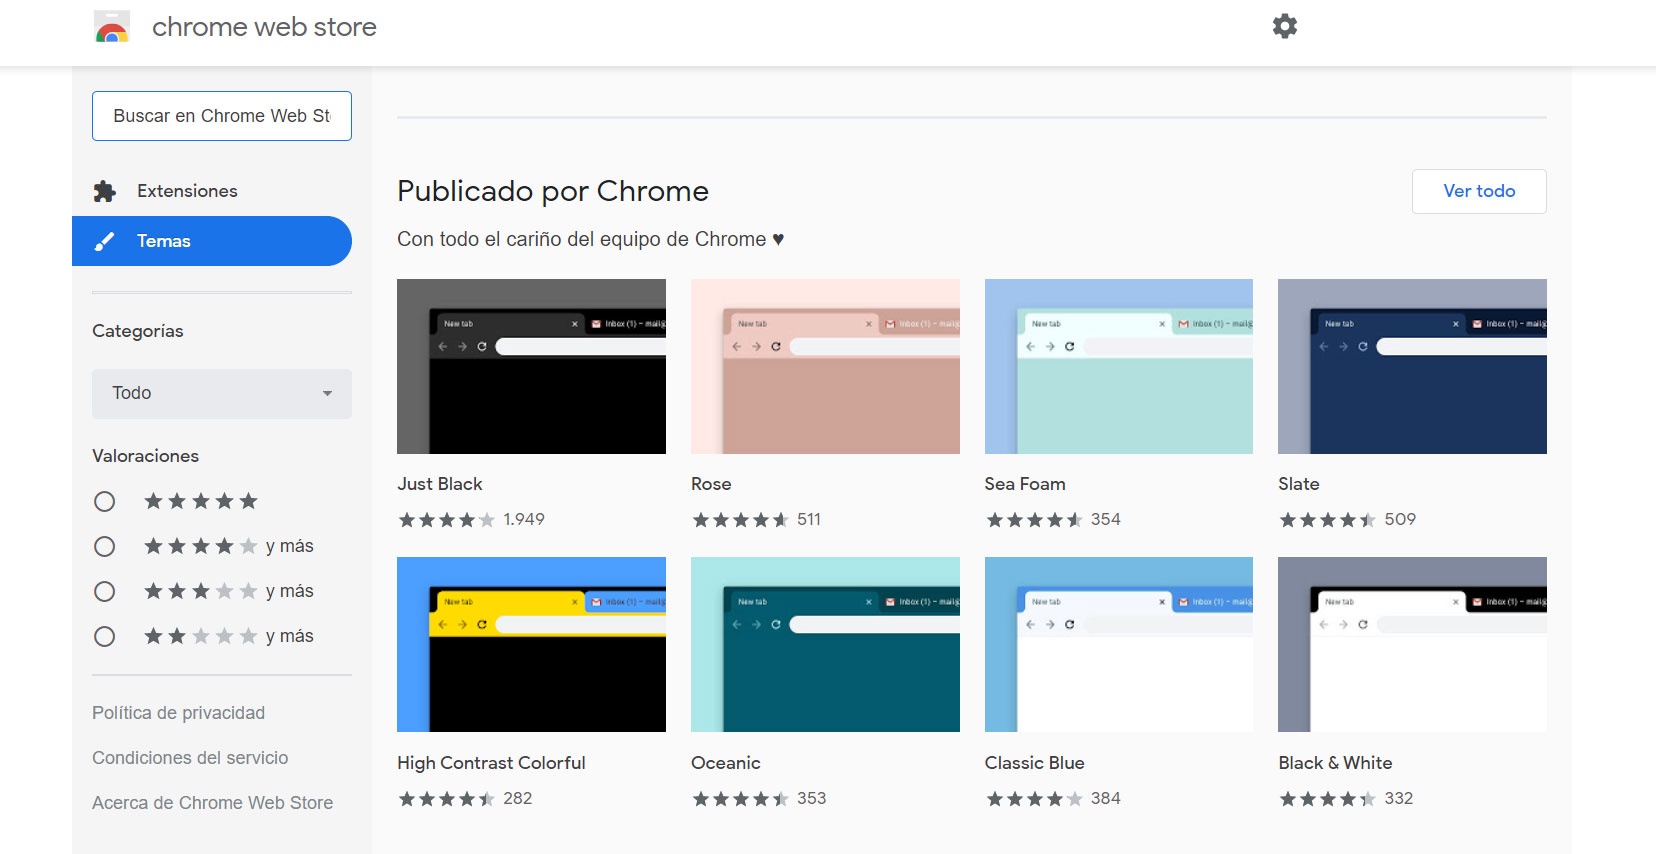
Task: Click the 'Publicado por Chrome' section heading
Action: coord(553,191)
